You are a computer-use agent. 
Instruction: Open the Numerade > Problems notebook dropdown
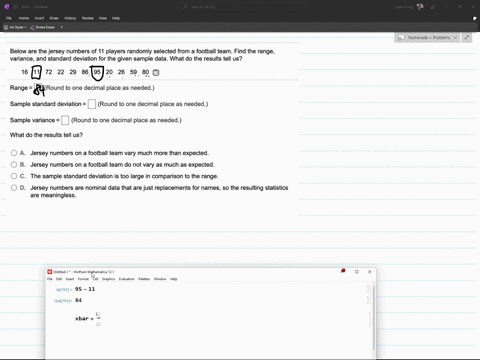click(x=427, y=38)
